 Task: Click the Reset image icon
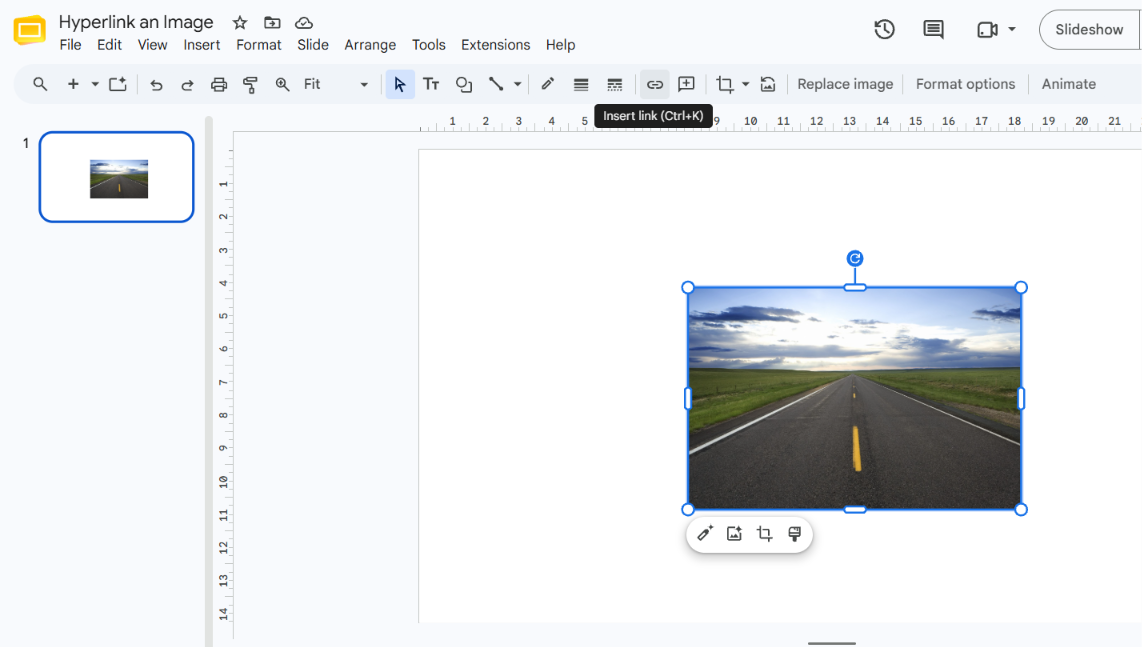click(768, 85)
